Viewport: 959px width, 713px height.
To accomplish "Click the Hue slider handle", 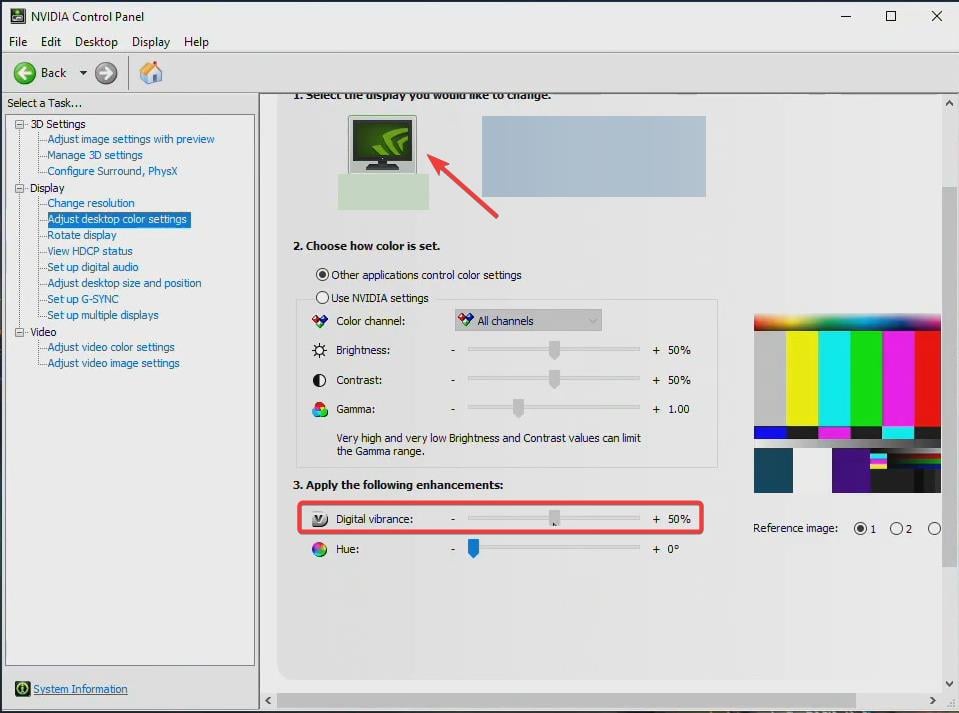I will [x=473, y=549].
